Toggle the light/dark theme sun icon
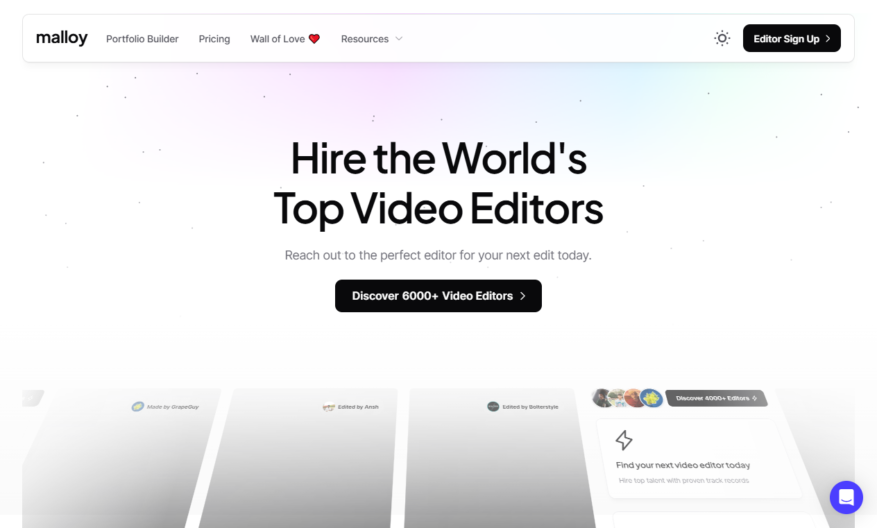 coord(722,38)
